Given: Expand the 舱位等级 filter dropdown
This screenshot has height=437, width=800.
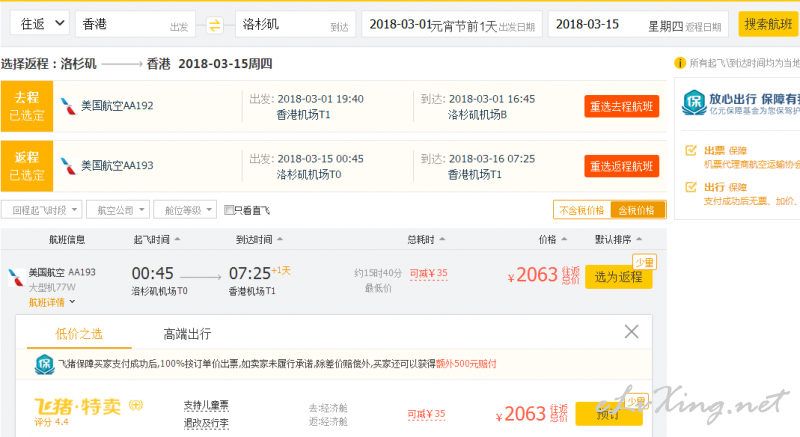Looking at the screenshot, I should 185,210.
